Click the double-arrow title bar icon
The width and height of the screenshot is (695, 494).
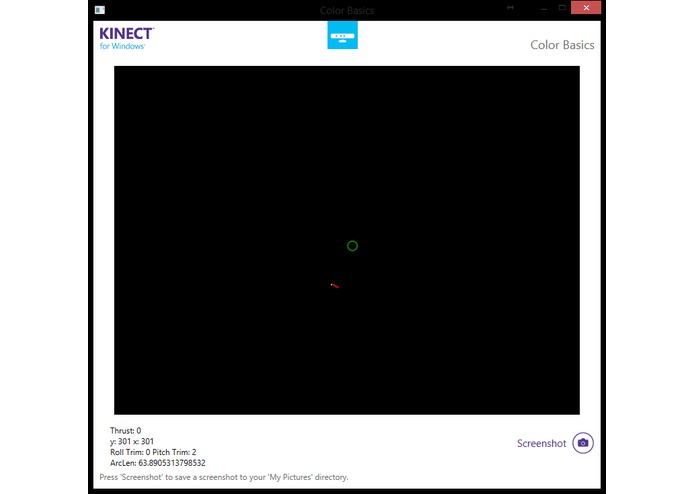(x=510, y=8)
